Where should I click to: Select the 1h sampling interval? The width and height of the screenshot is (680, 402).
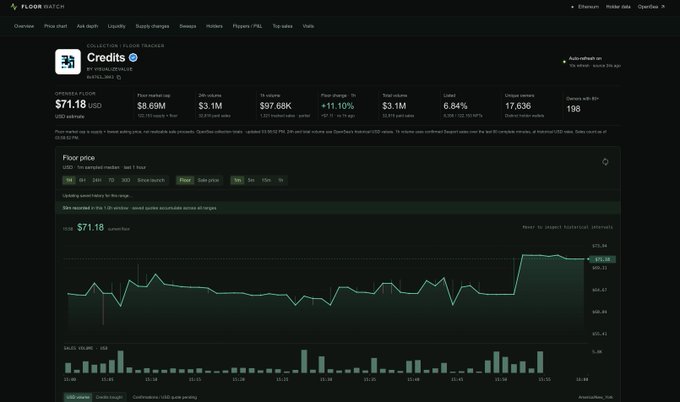click(281, 180)
